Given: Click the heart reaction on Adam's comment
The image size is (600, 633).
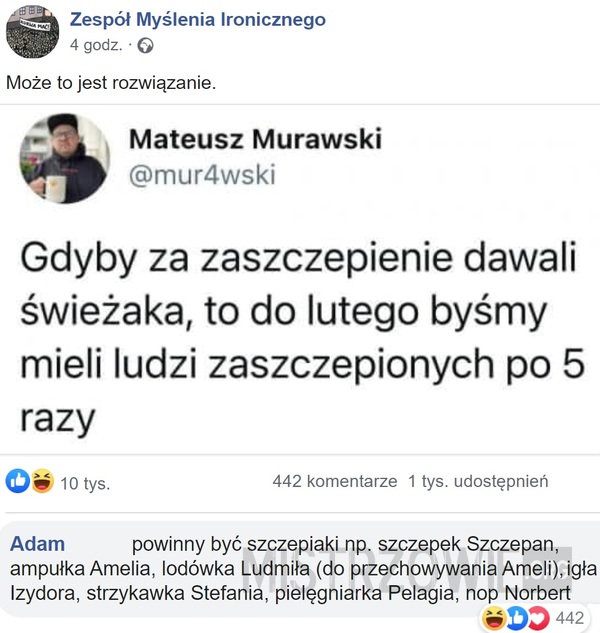Looking at the screenshot, I should (x=539, y=618).
